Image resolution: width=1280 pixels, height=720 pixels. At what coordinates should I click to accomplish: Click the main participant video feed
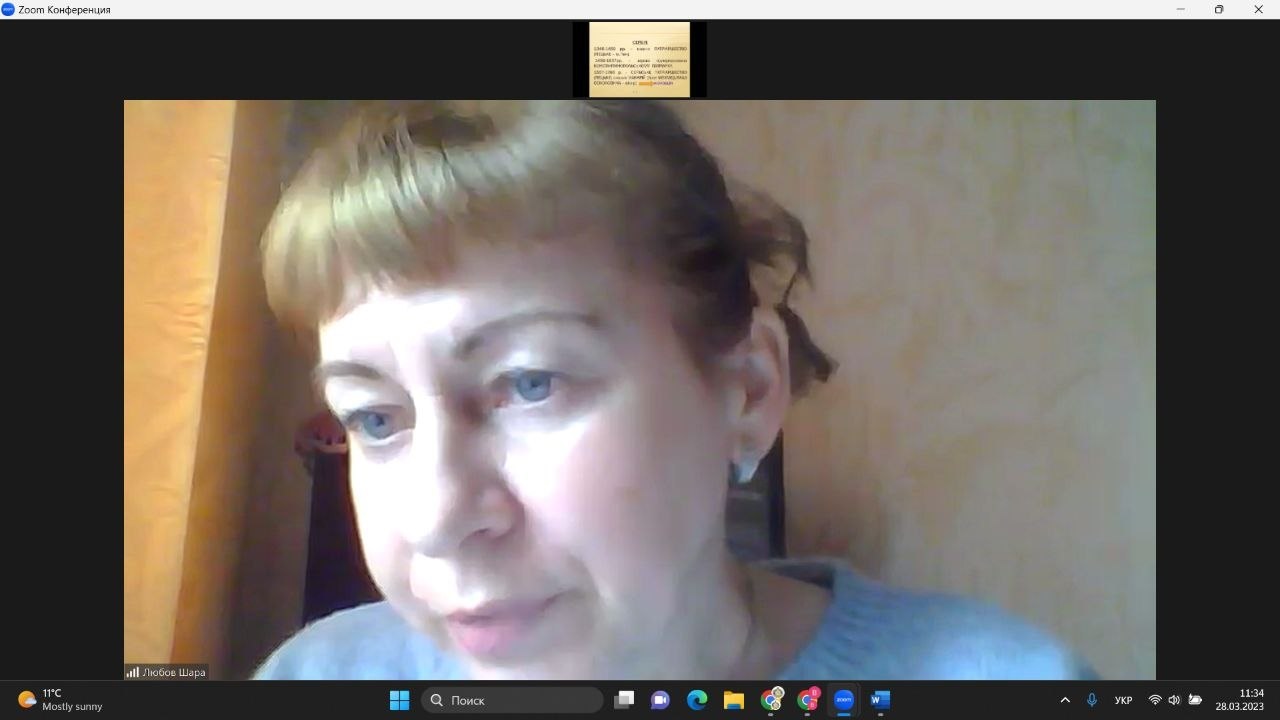pos(640,390)
